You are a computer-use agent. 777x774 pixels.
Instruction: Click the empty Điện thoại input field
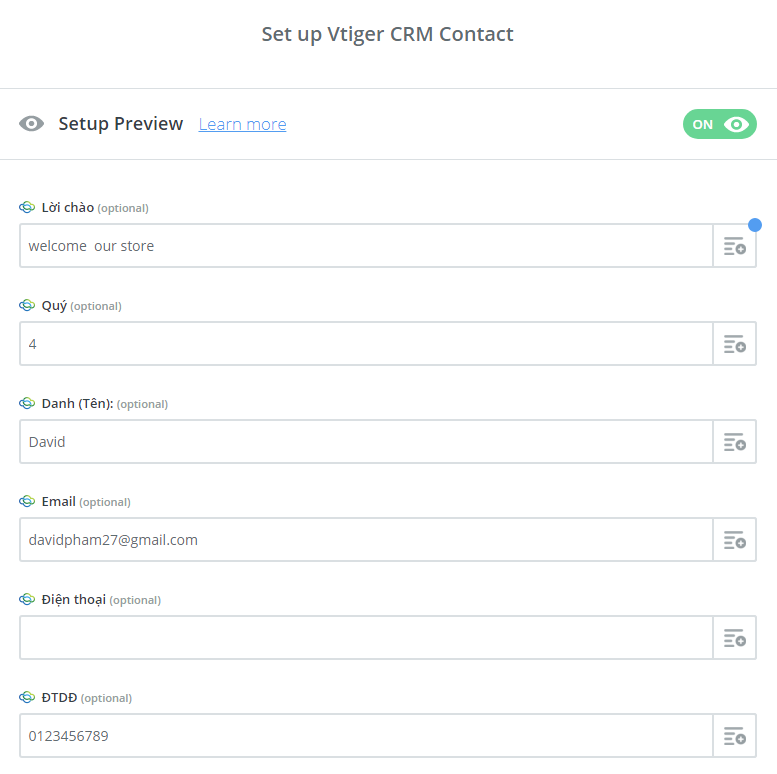coord(366,638)
